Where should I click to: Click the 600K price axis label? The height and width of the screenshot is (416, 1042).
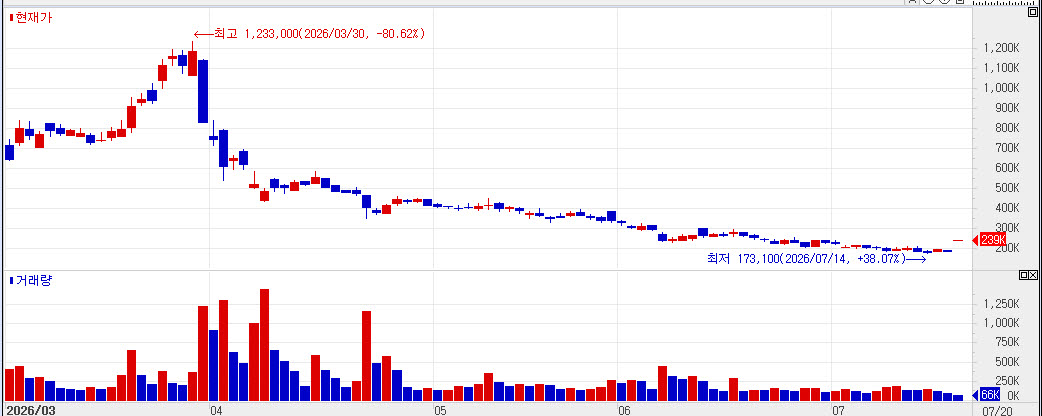tap(1005, 168)
